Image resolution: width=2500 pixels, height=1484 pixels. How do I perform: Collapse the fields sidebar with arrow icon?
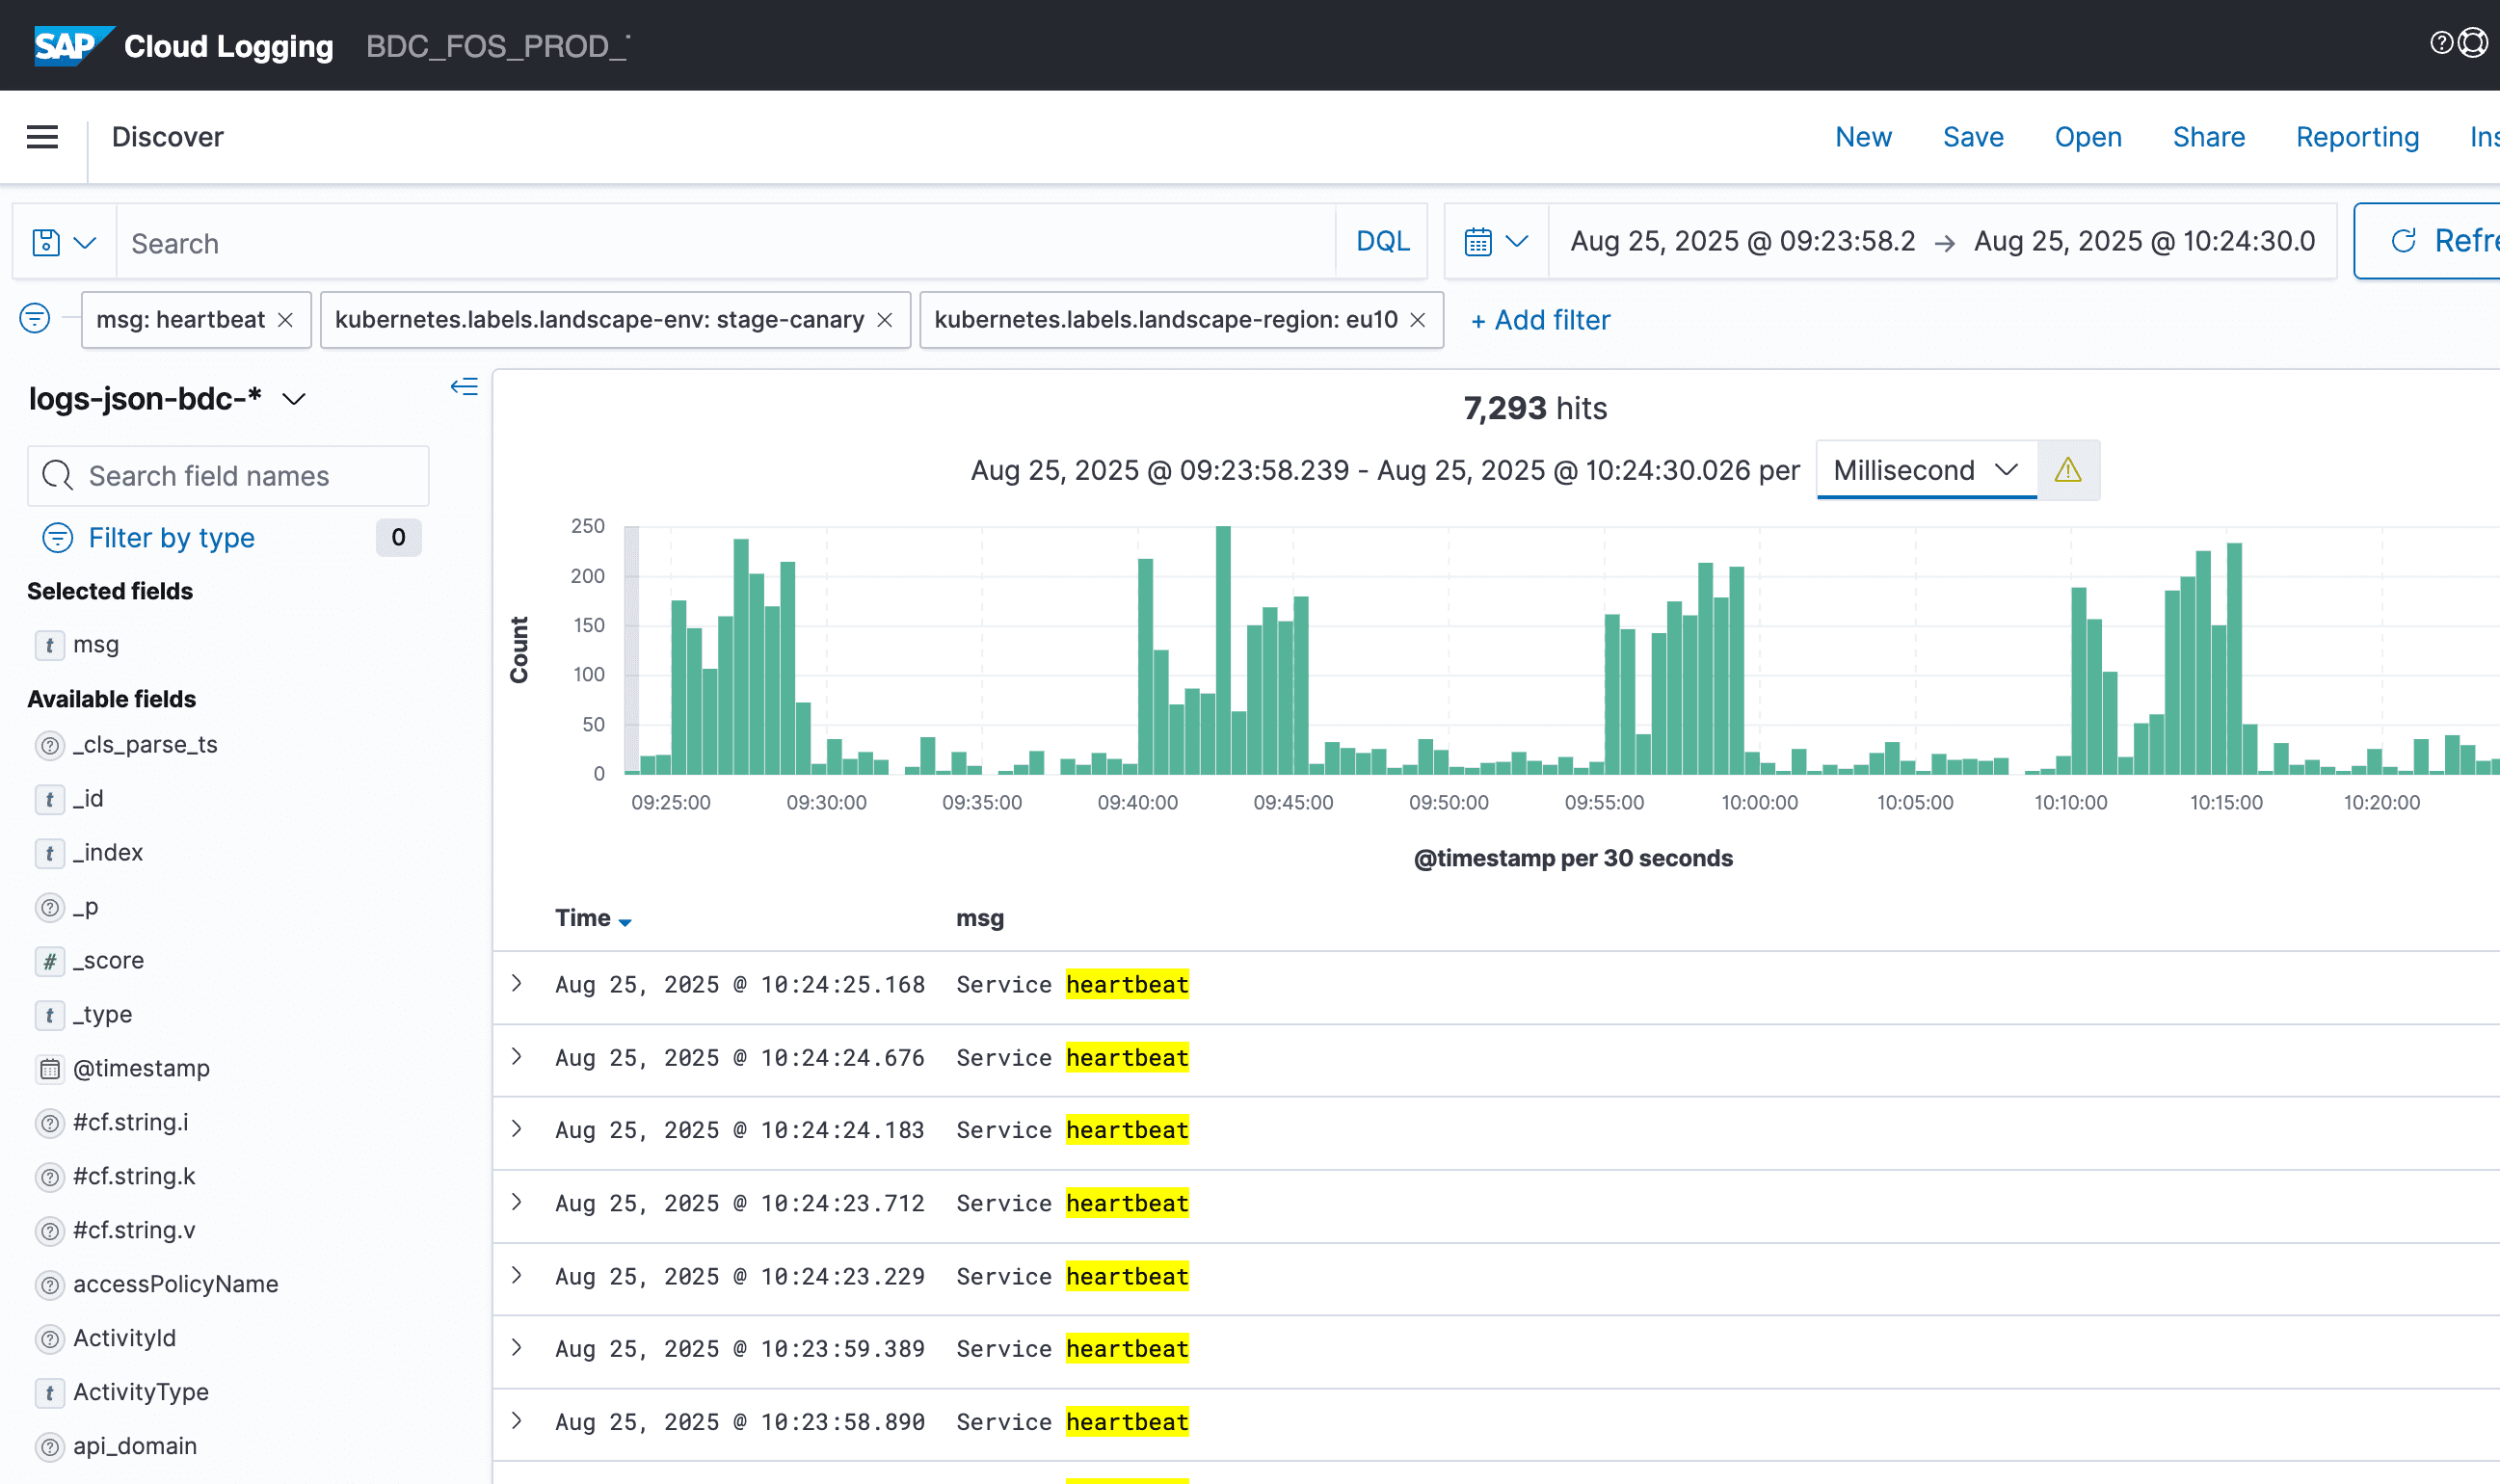[463, 387]
